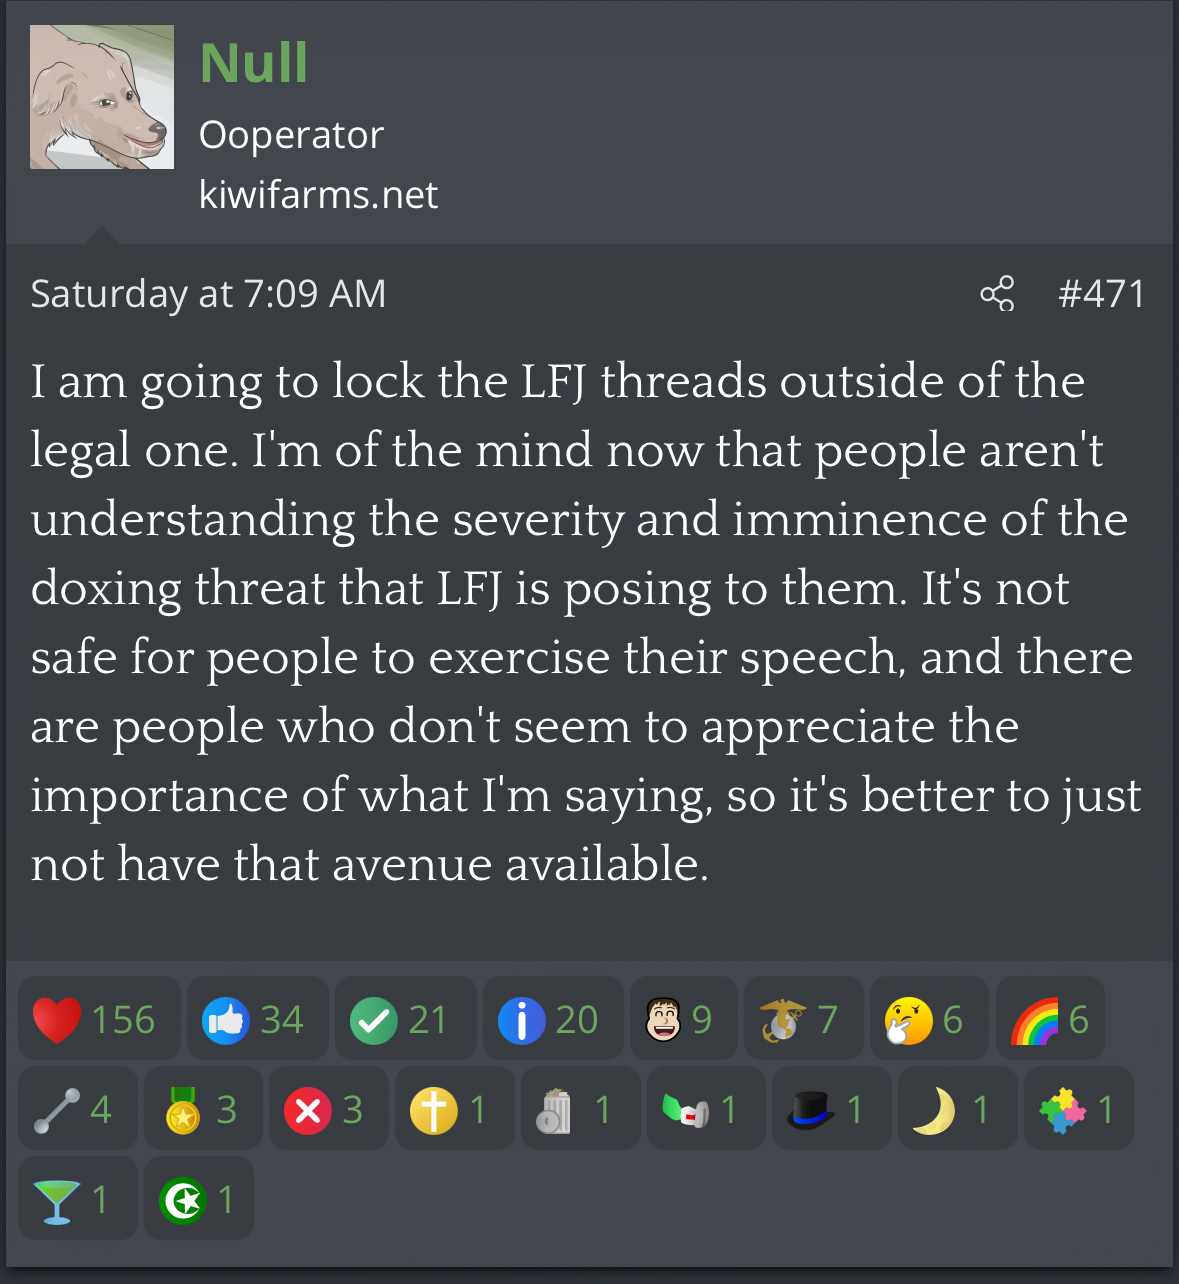Viewport: 1179px width, 1284px height.
Task: Click the thinking emoji reaction
Action: point(929,1019)
